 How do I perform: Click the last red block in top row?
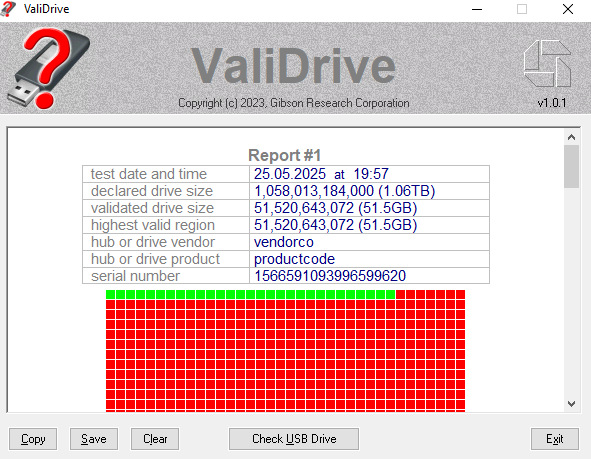[x=460, y=294]
